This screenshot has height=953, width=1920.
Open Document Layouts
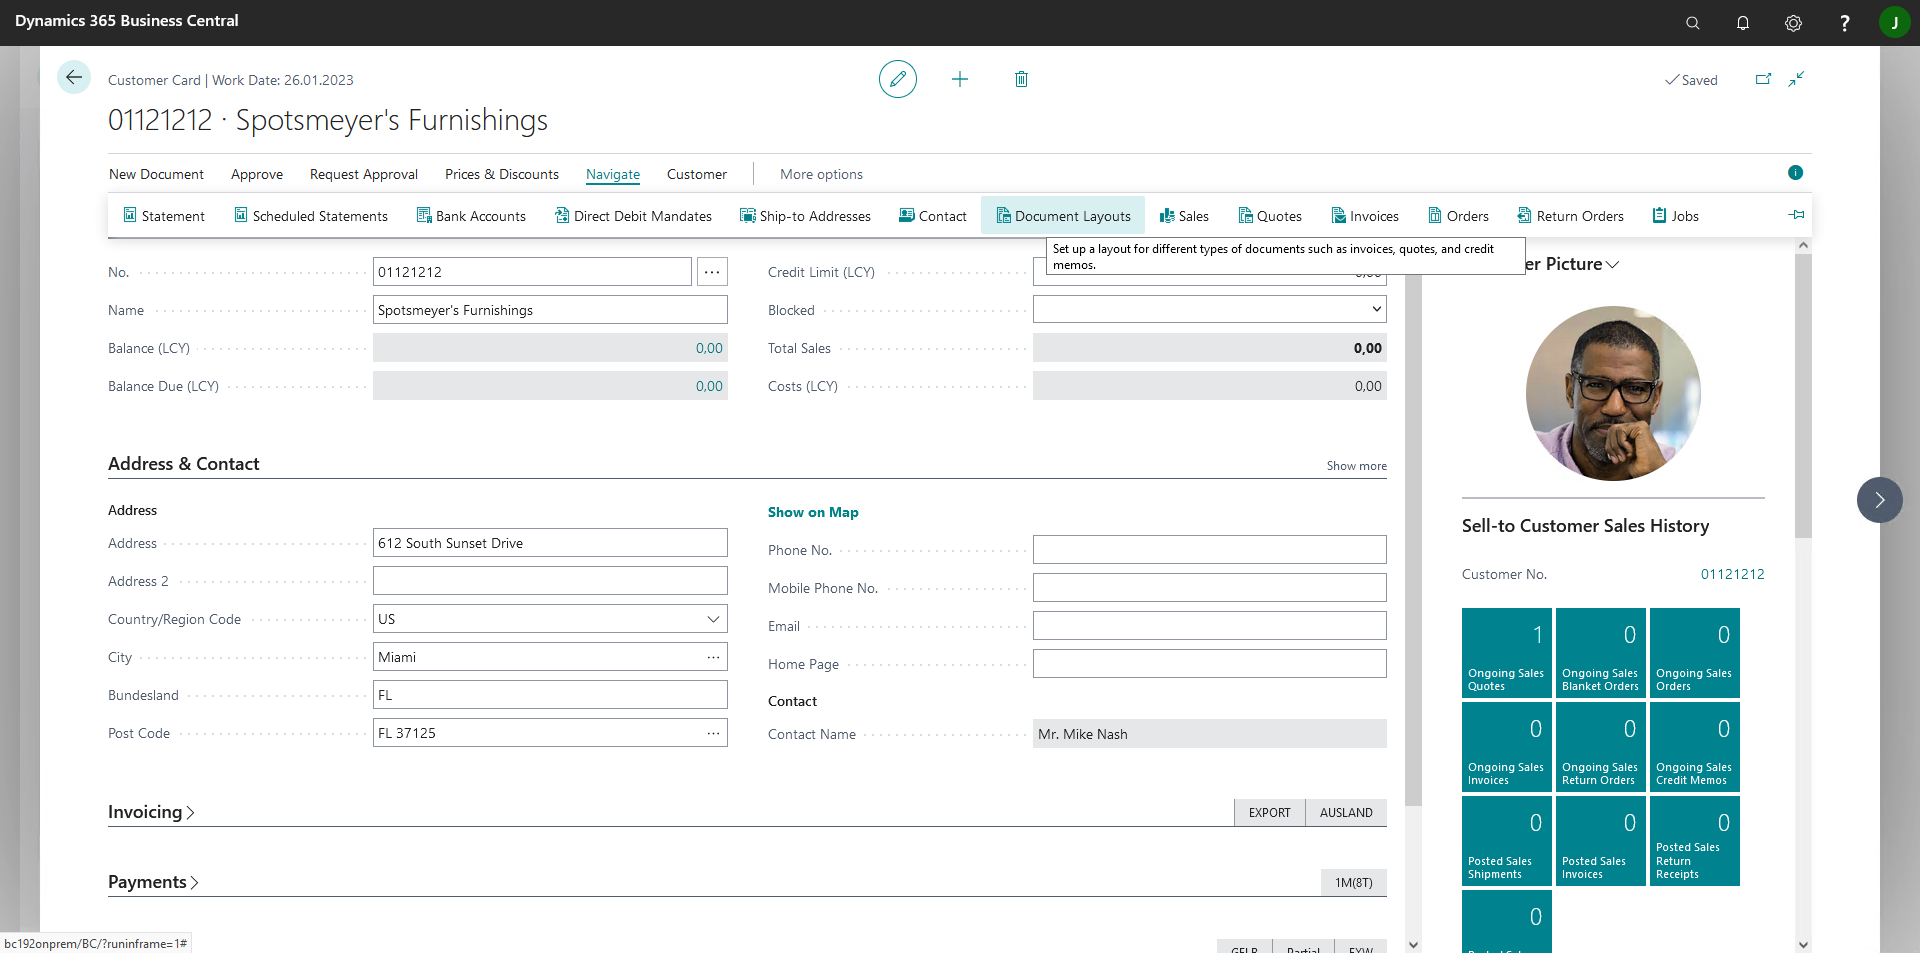click(x=1063, y=216)
